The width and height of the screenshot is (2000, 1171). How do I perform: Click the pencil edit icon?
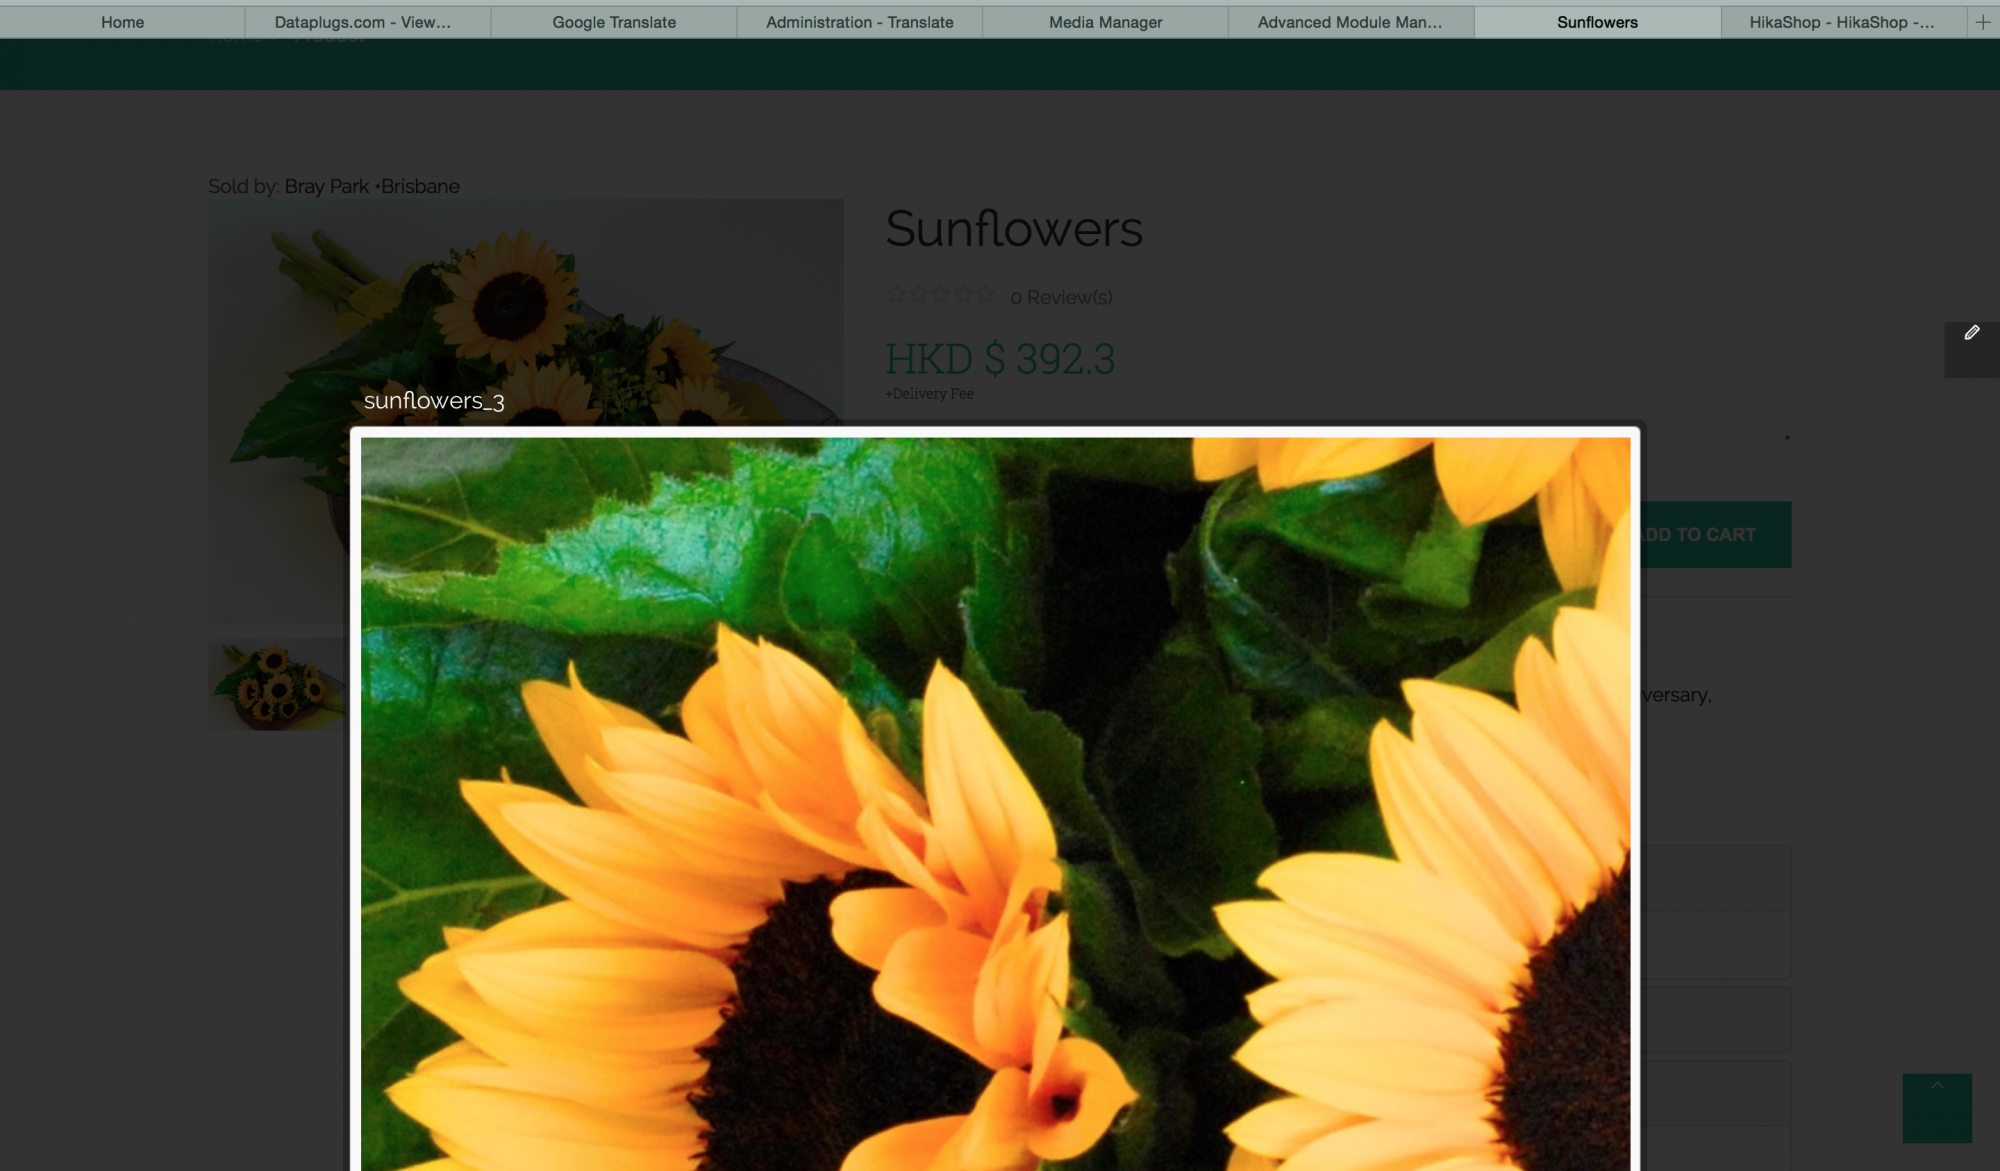pyautogui.click(x=1971, y=333)
